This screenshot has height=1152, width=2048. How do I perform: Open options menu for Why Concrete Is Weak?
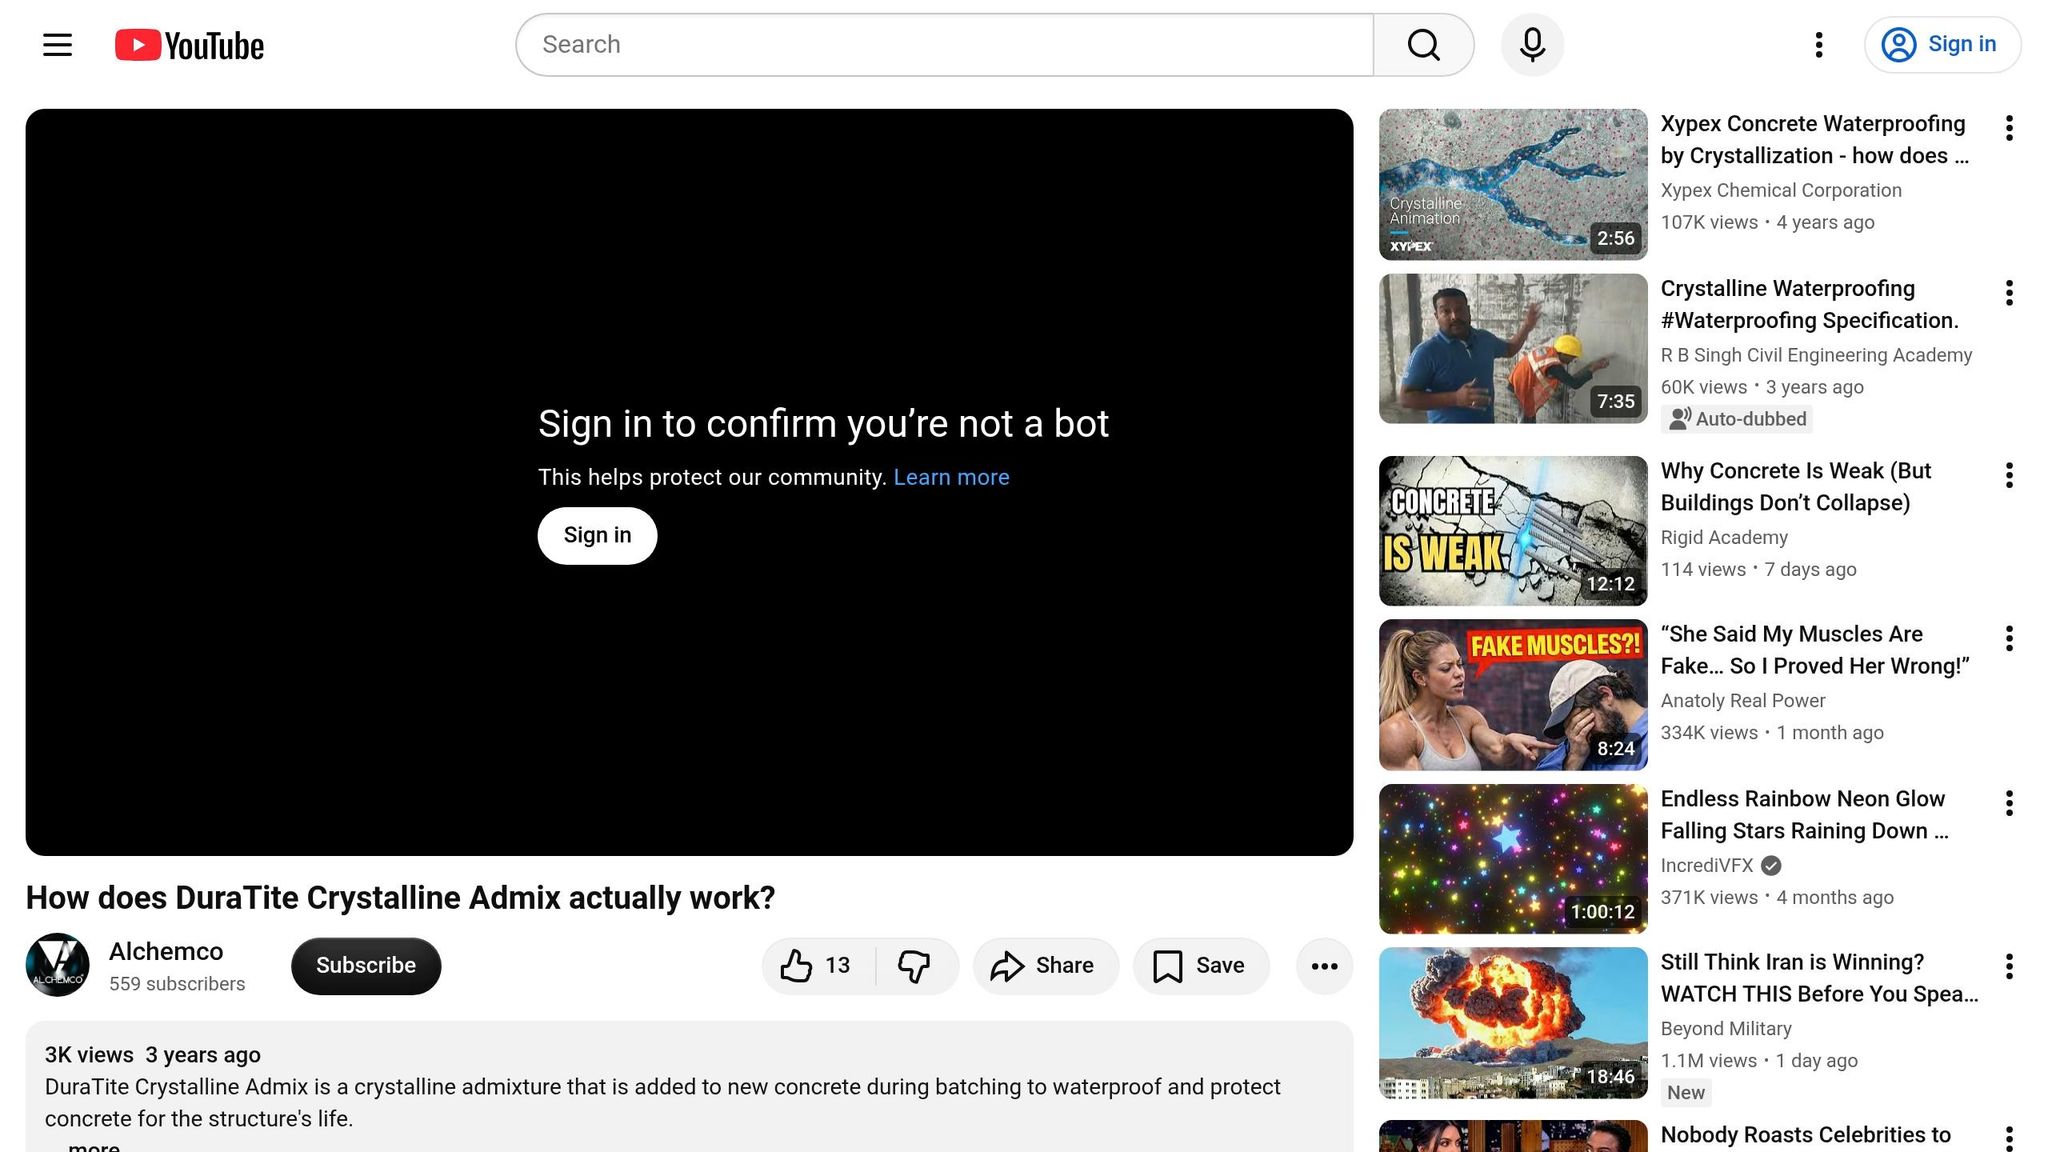coord(2009,475)
